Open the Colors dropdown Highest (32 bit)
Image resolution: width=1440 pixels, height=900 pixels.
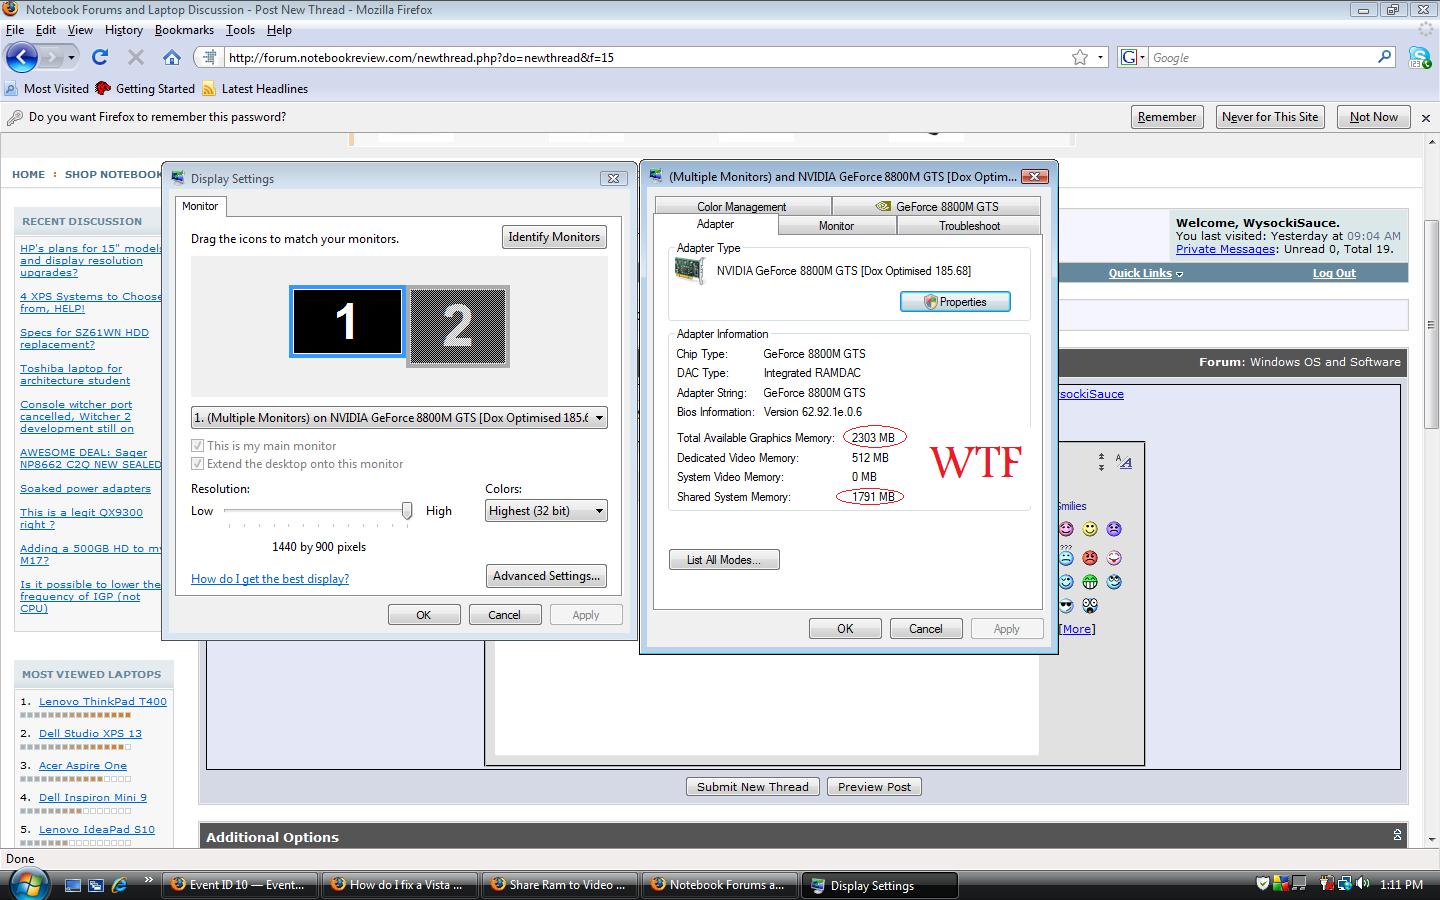coord(546,511)
